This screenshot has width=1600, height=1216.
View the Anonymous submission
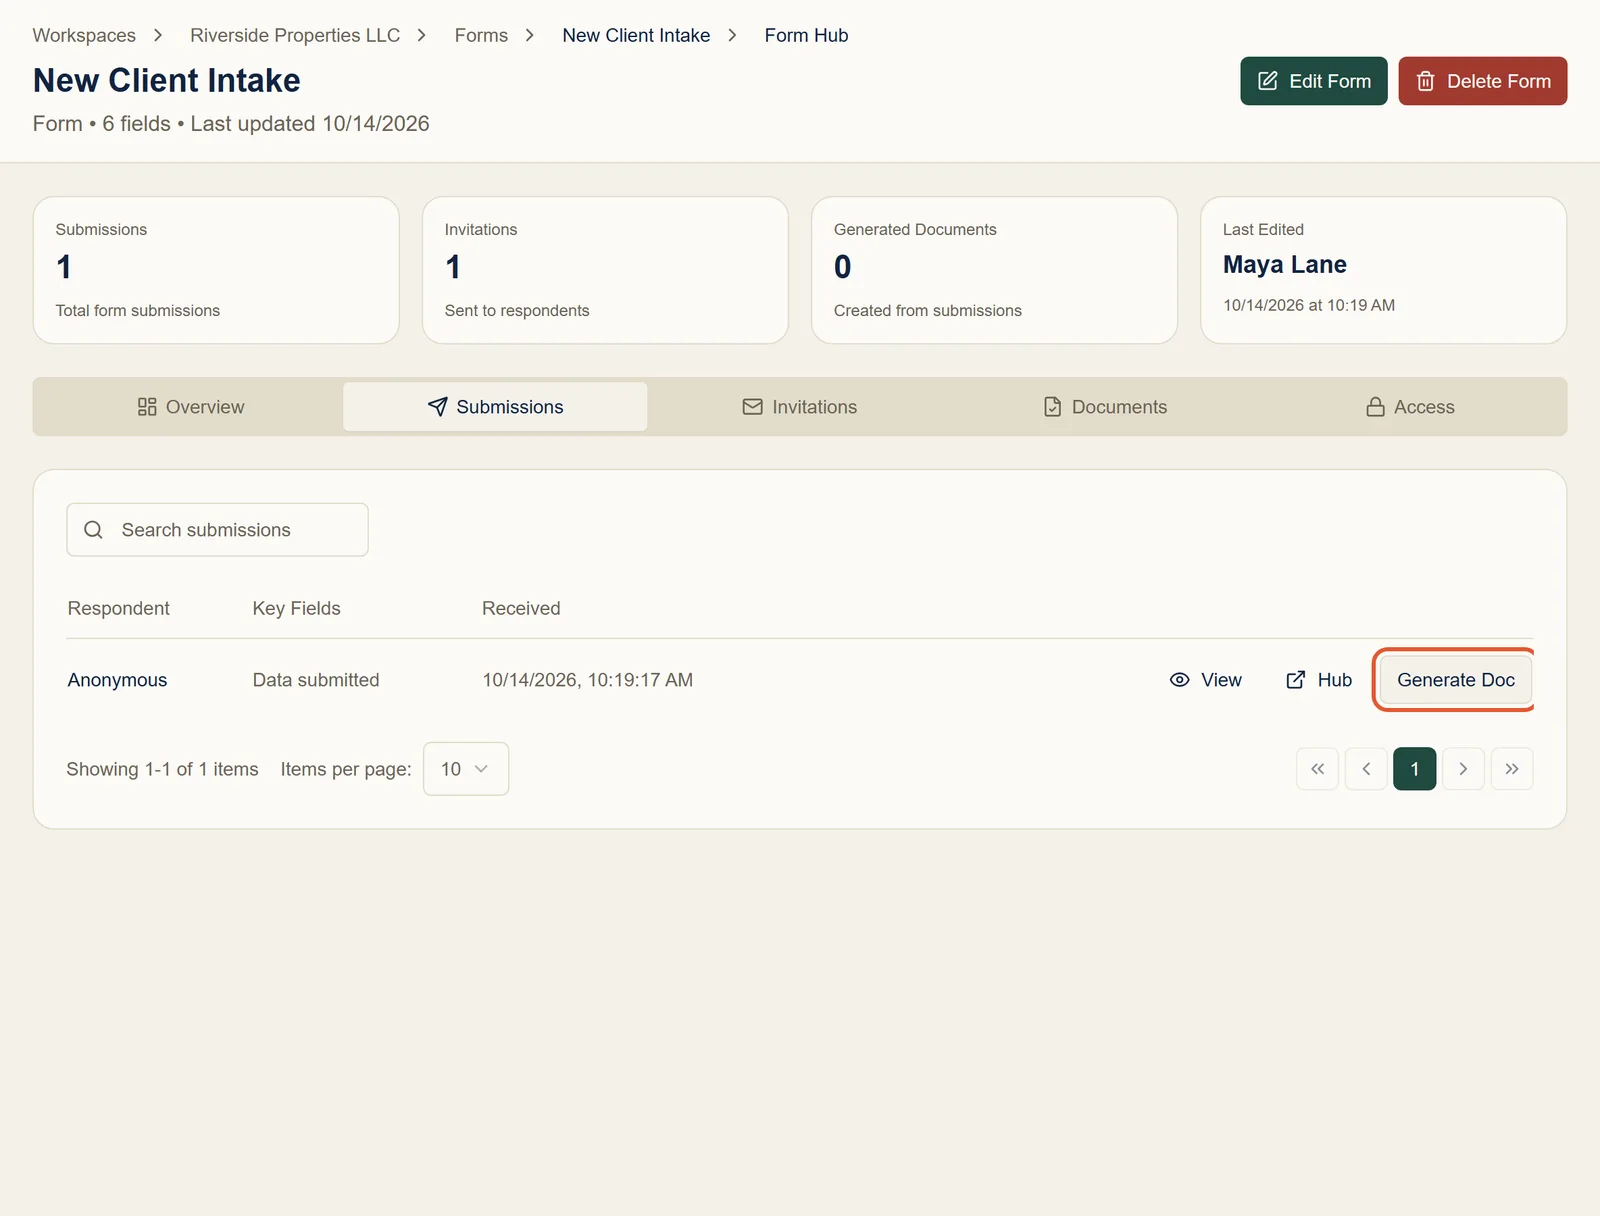click(1205, 680)
